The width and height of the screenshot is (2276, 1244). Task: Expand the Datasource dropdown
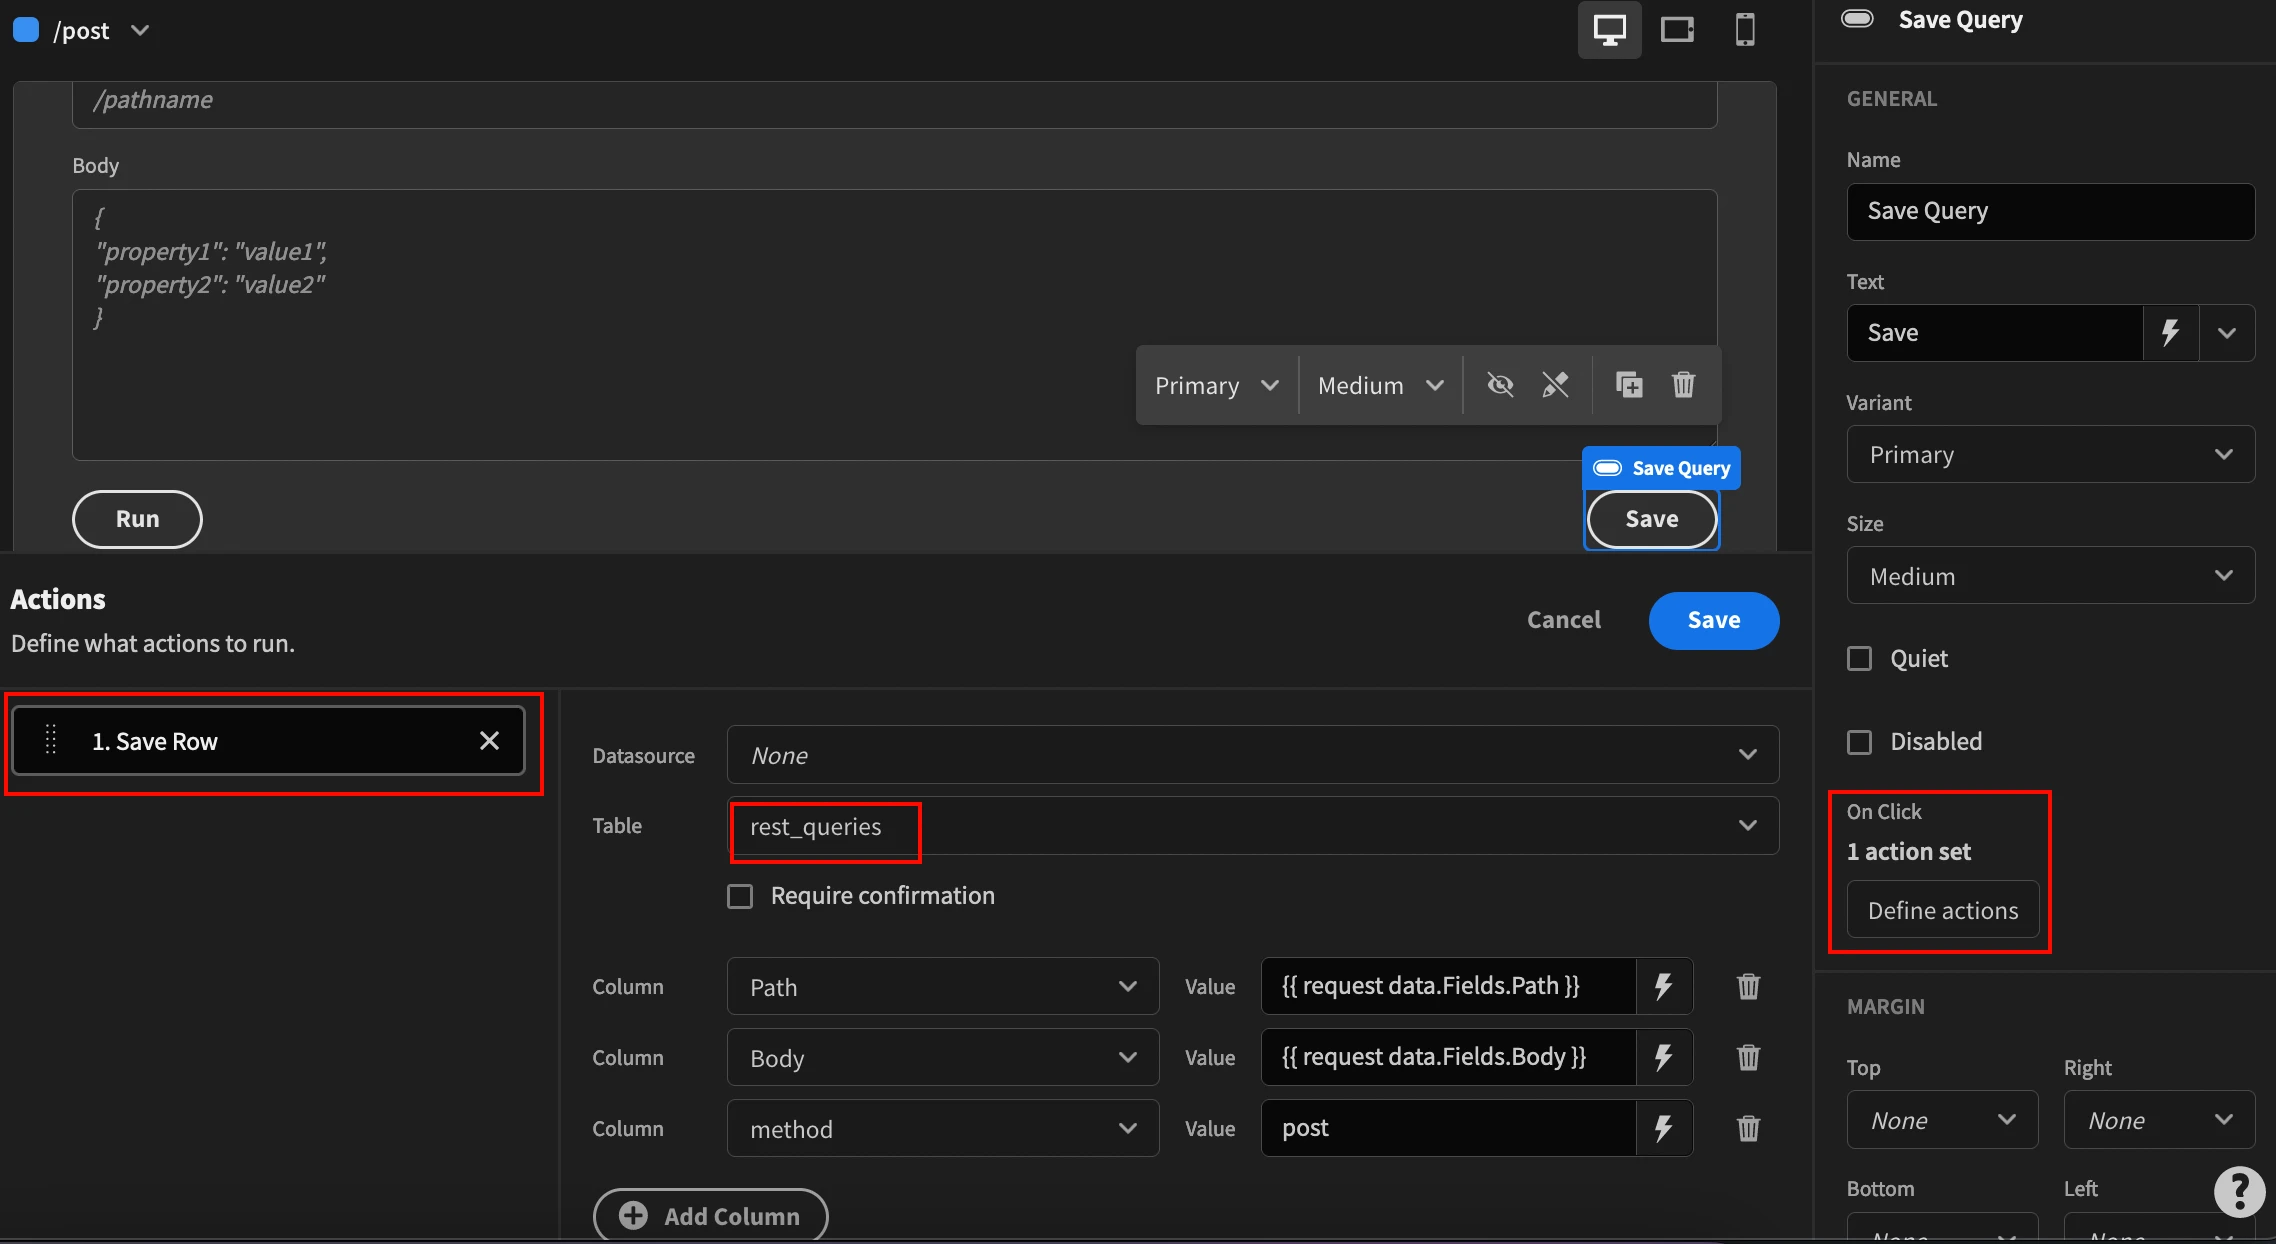(x=1253, y=755)
